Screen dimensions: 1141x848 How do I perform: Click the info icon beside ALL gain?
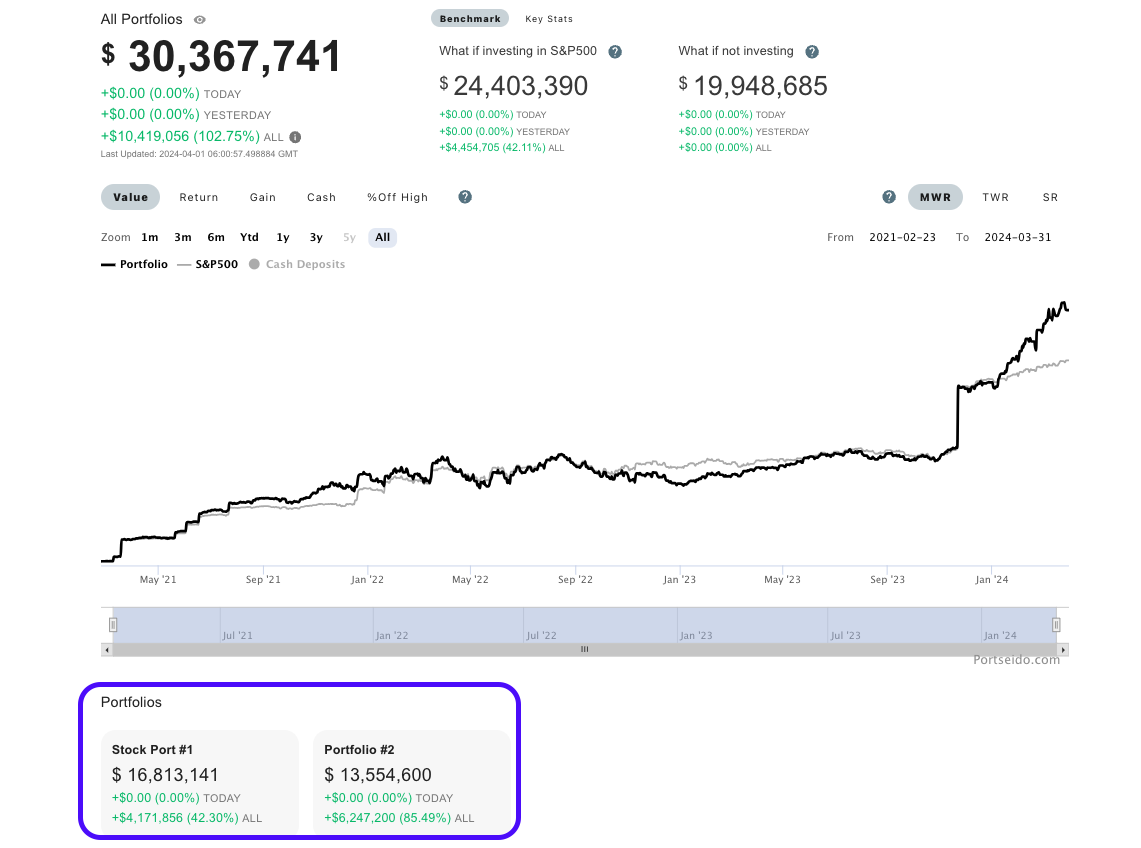click(295, 137)
